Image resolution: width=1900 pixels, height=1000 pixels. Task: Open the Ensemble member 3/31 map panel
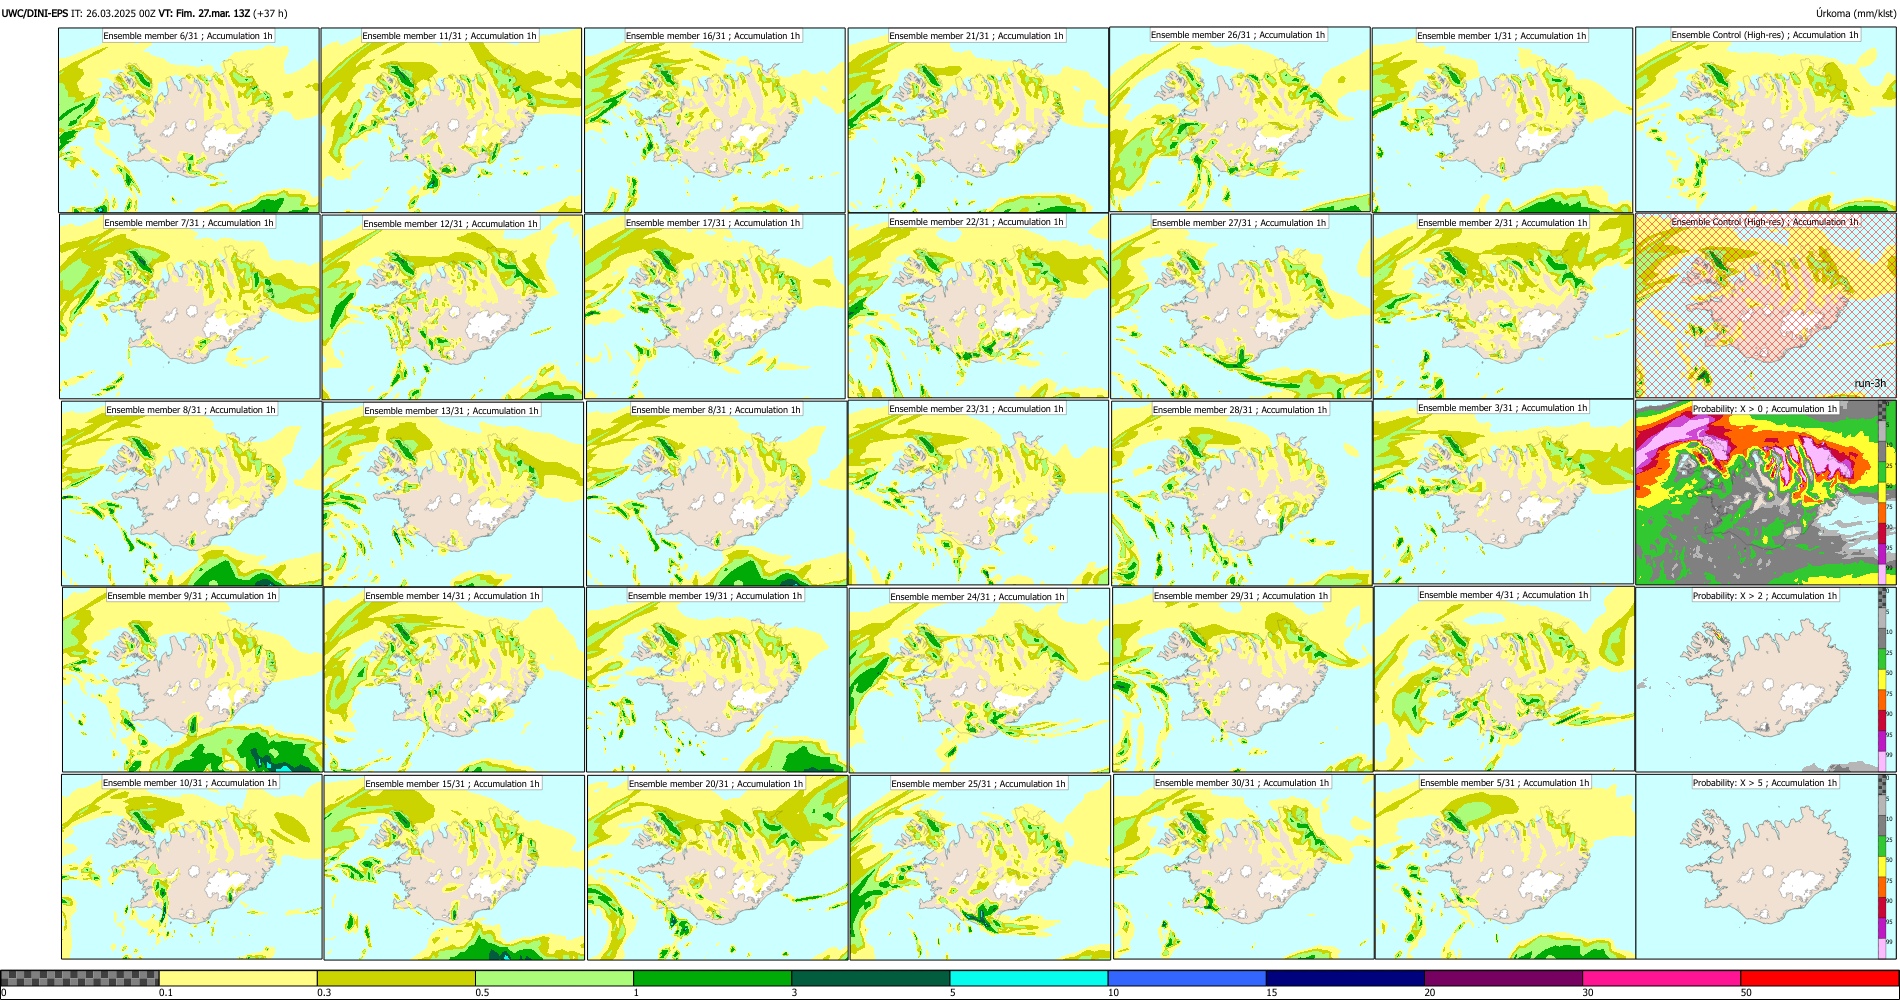1504,492
